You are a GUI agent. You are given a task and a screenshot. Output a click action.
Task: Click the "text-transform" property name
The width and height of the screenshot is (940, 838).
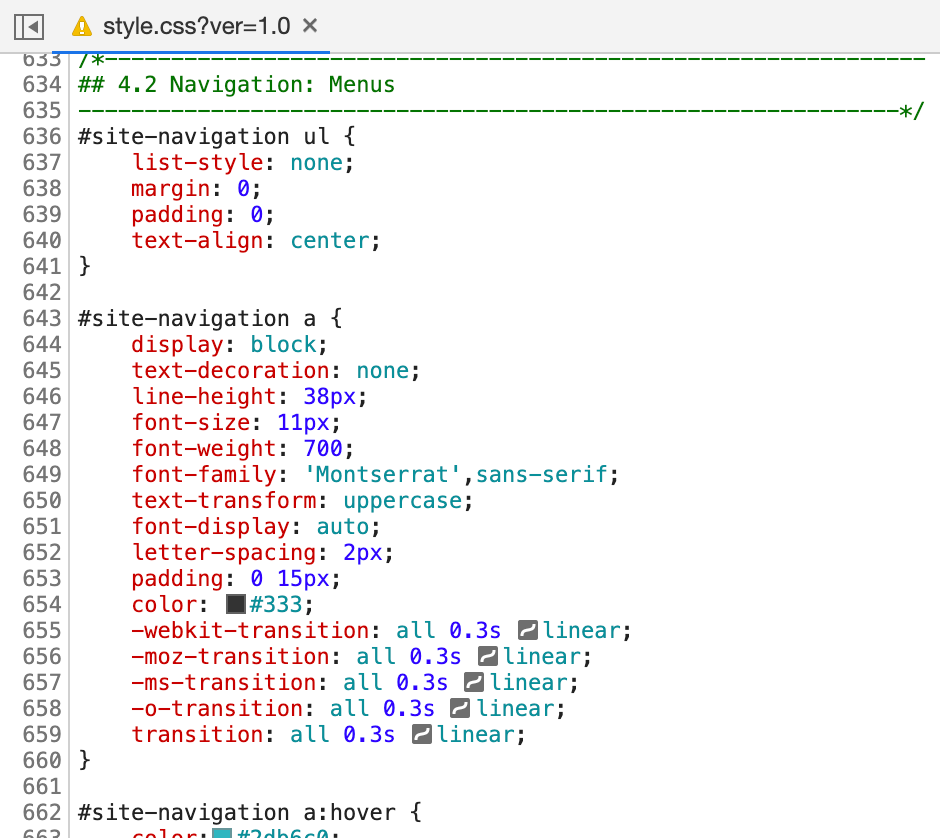(224, 501)
